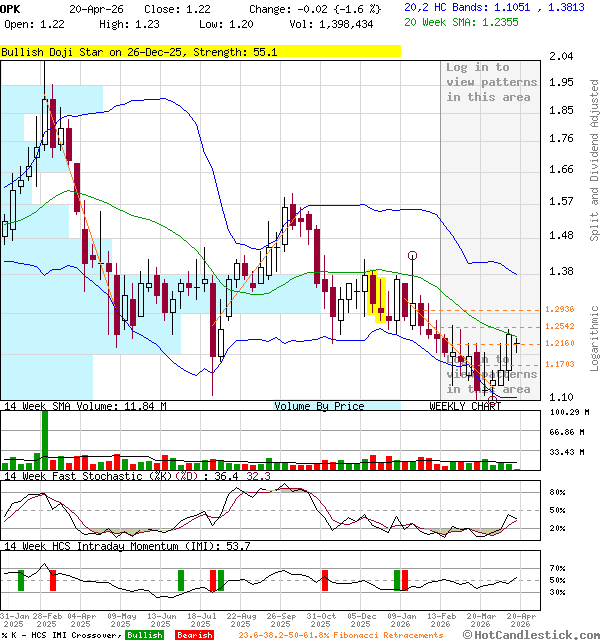Image resolution: width=600 pixels, height=640 pixels.
Task: Click the 1.2936 Fibonacci price level
Action: pos(561,310)
